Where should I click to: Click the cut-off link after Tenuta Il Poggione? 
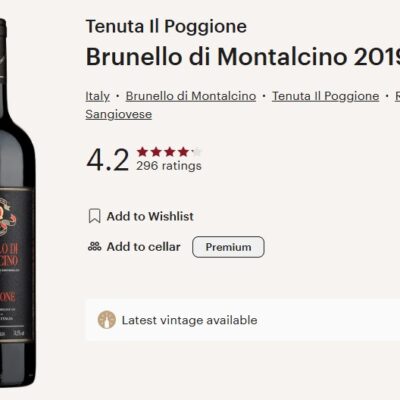point(397,96)
